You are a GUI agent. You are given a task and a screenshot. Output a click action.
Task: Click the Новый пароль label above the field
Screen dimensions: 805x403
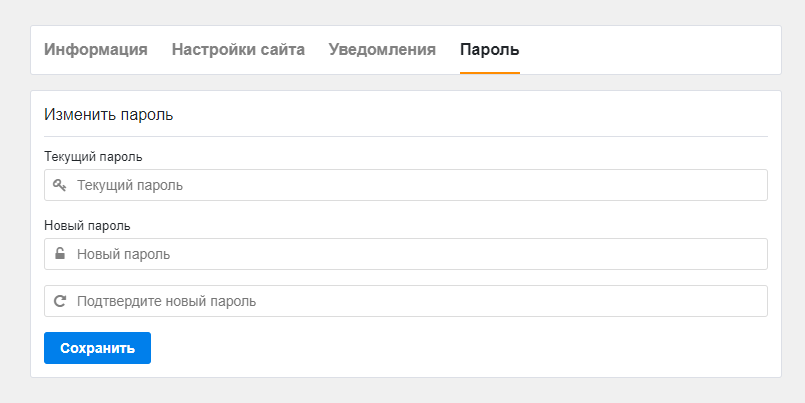pyautogui.click(x=87, y=225)
